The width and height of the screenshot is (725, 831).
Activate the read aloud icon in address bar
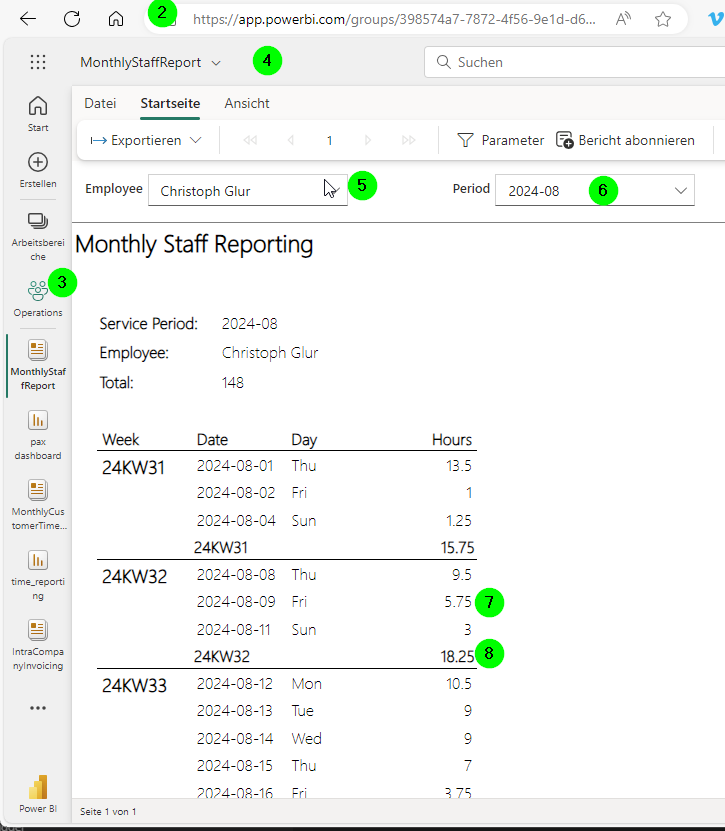624,20
